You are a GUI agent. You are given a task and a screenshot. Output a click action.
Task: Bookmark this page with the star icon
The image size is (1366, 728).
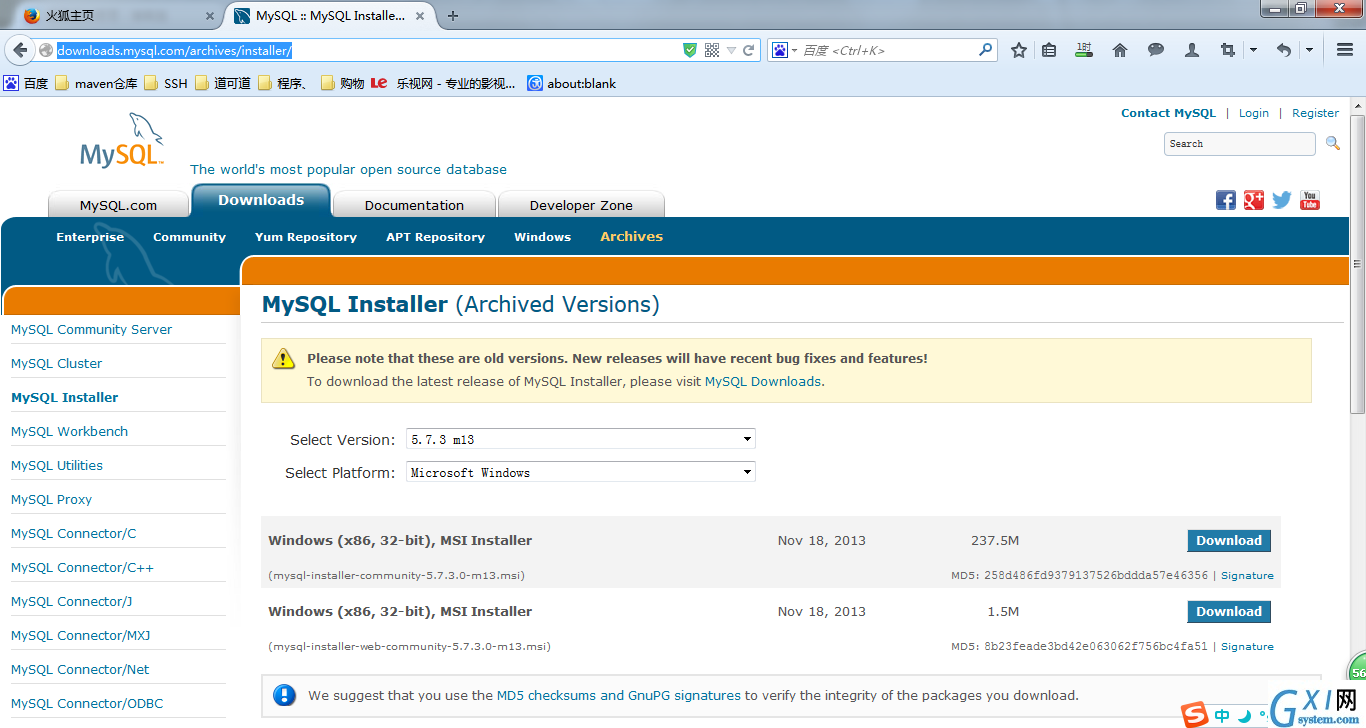pyautogui.click(x=1019, y=50)
